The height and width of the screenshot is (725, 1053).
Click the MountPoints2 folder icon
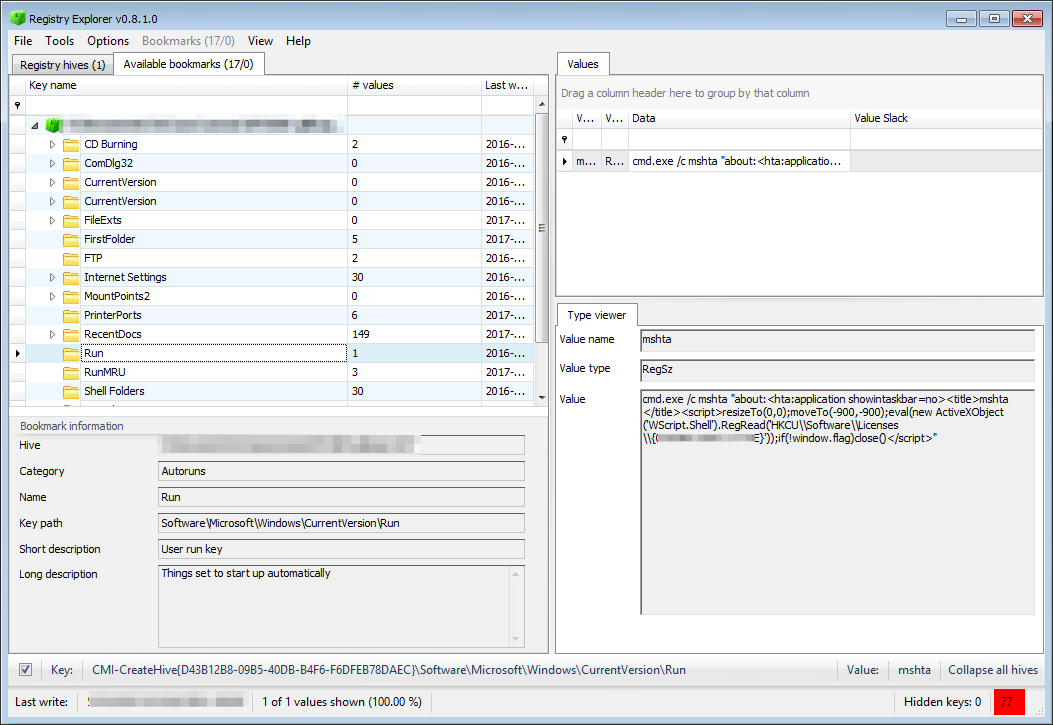[x=71, y=296]
